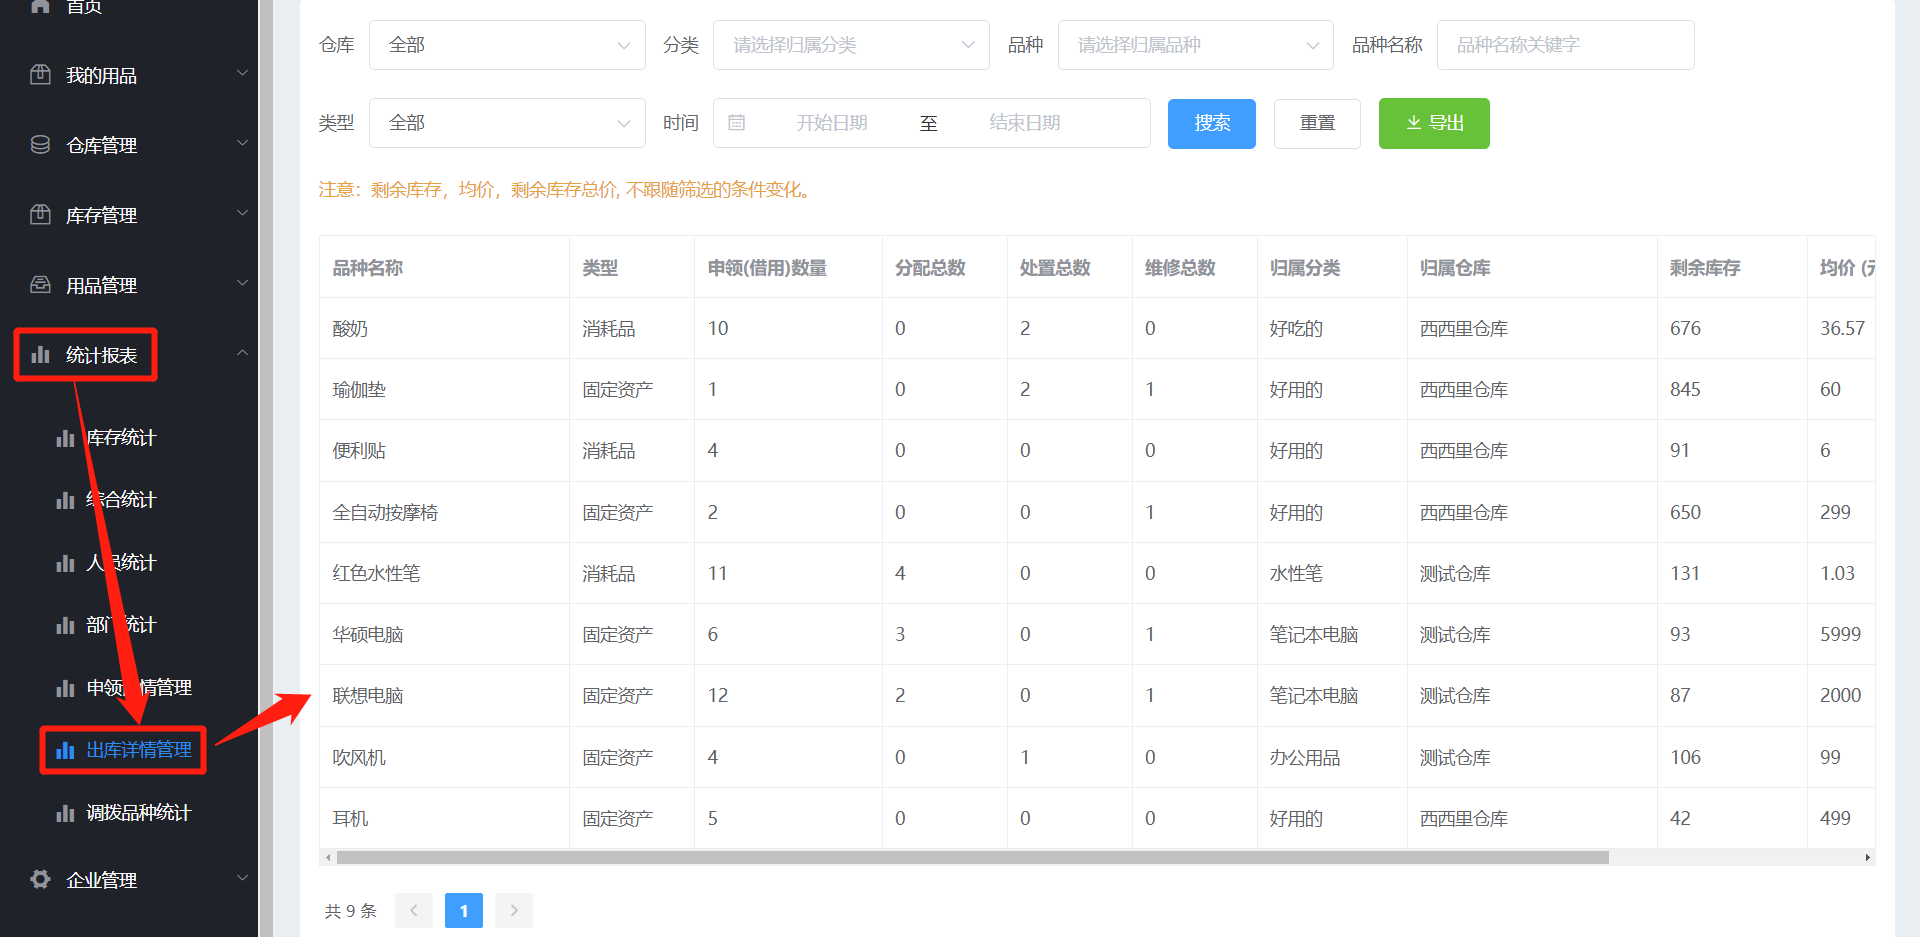1920x937 pixels.
Task: Click the horizontal scrollbar left arrow
Action: (327, 857)
